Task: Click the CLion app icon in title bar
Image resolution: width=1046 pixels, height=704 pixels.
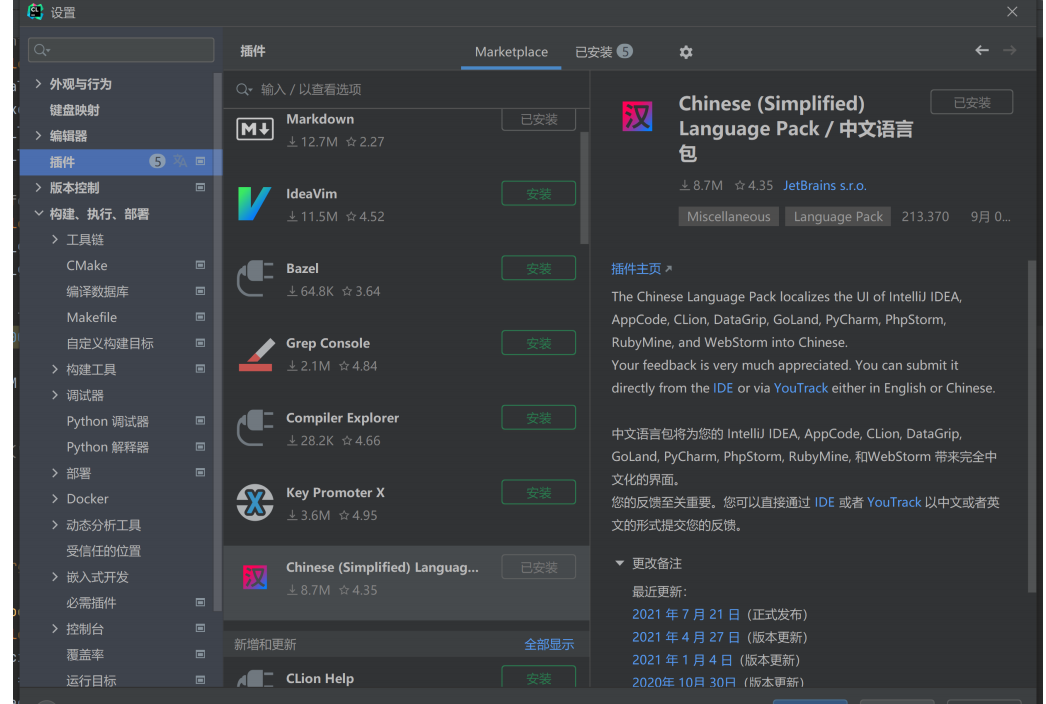Action: pos(35,11)
